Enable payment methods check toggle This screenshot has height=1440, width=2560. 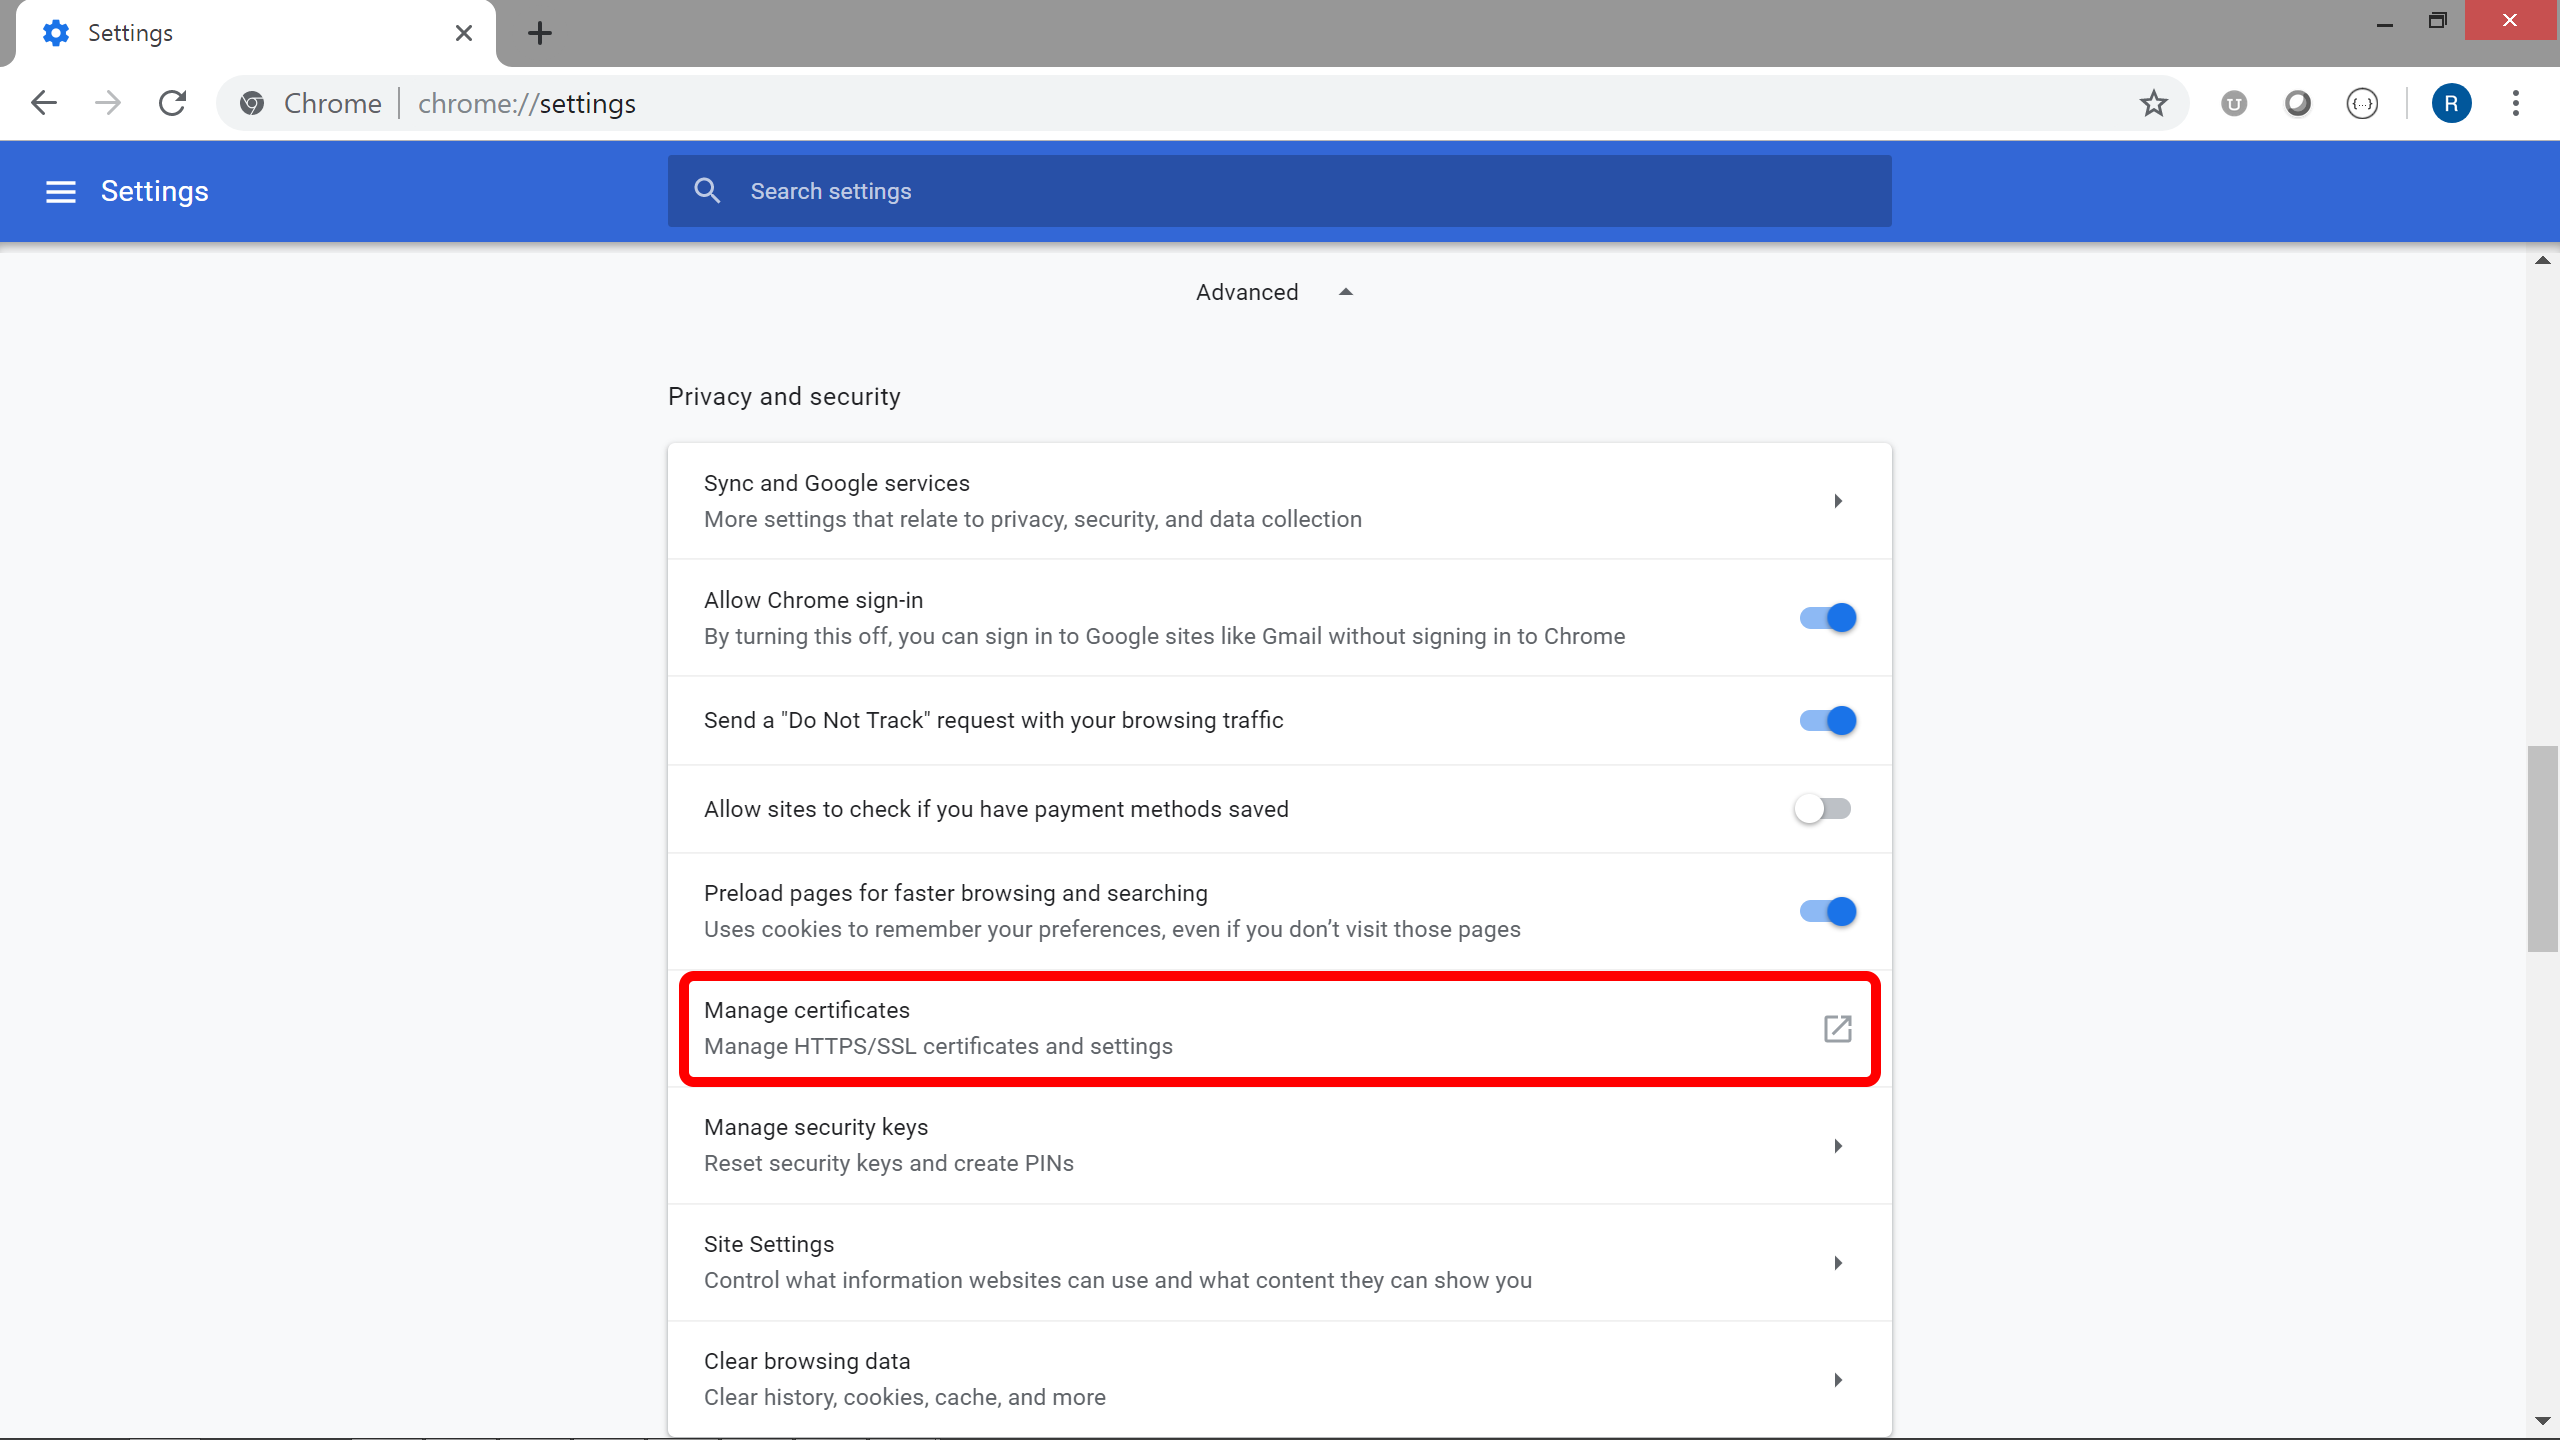[x=1823, y=809]
